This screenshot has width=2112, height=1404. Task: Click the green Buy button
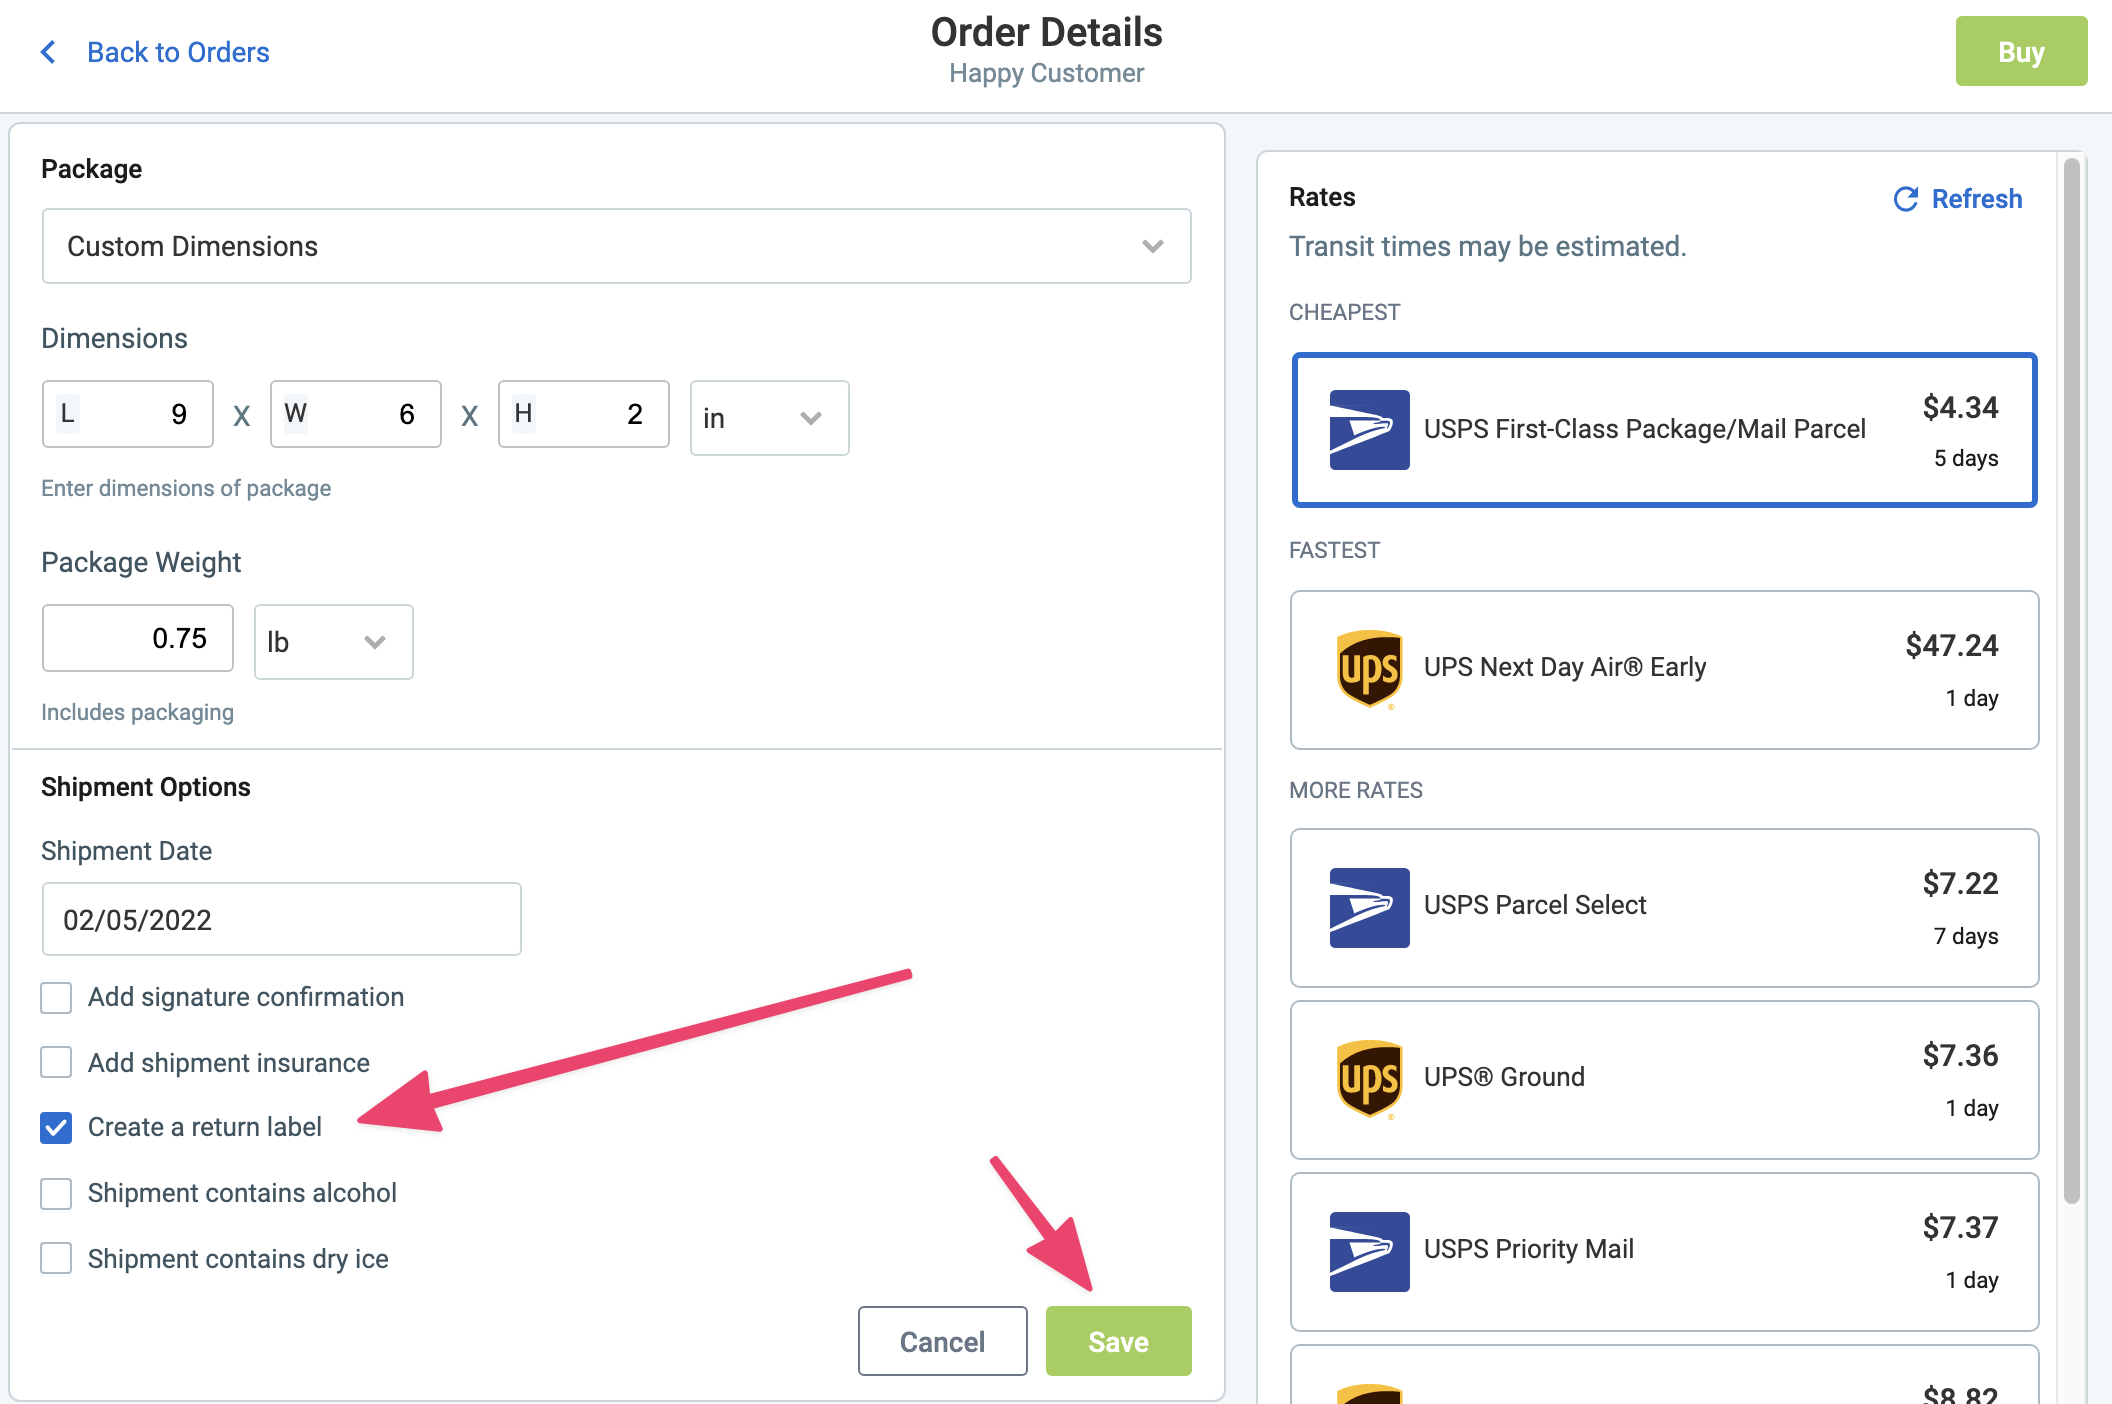pos(2021,51)
